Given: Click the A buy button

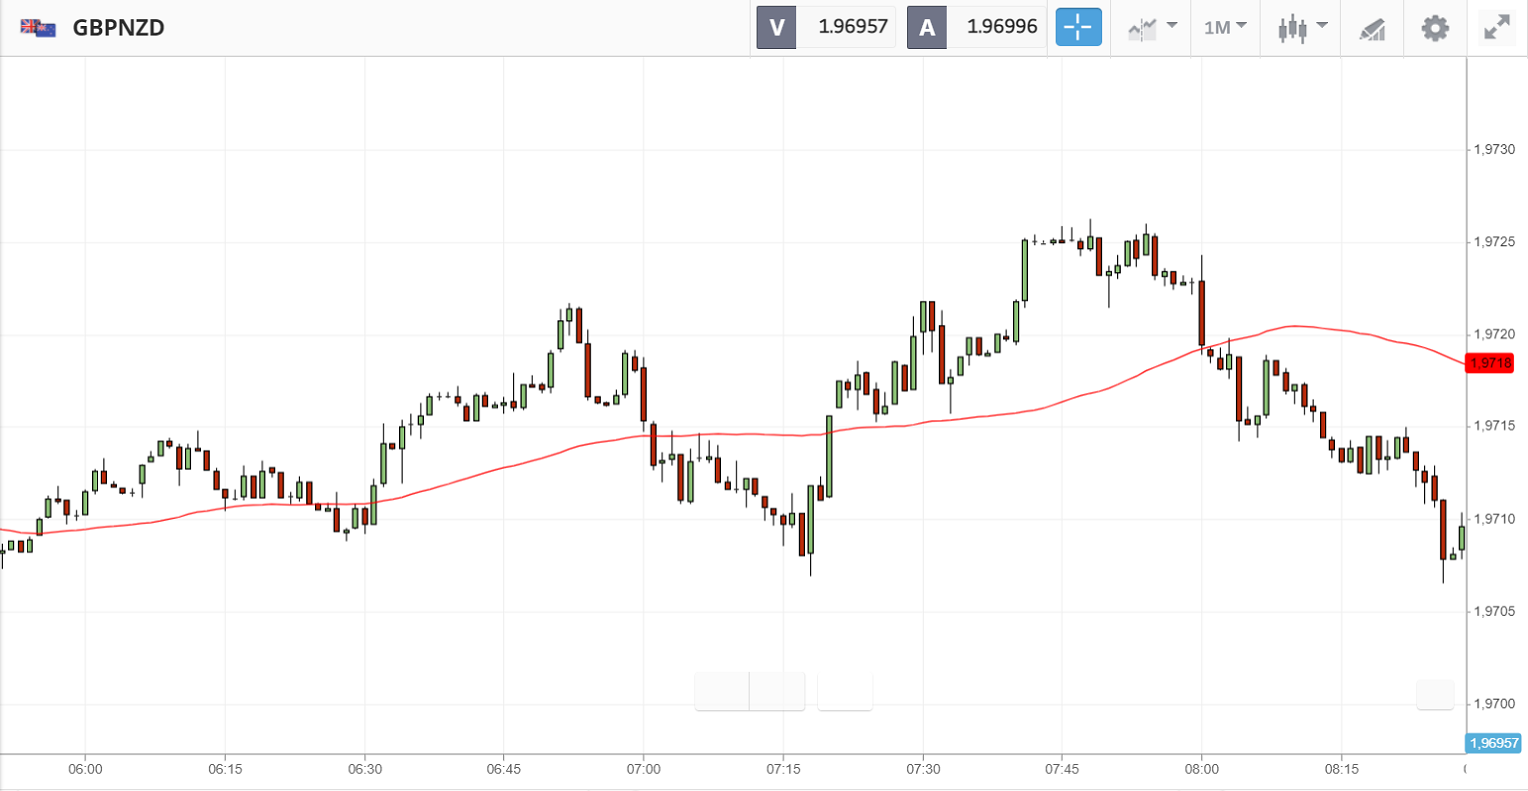Looking at the screenshot, I should click(x=927, y=27).
